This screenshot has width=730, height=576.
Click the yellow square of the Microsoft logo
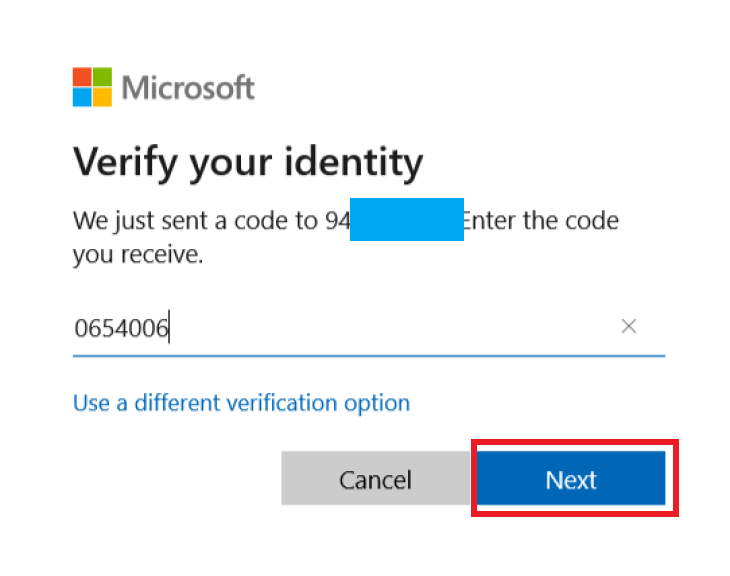point(102,97)
